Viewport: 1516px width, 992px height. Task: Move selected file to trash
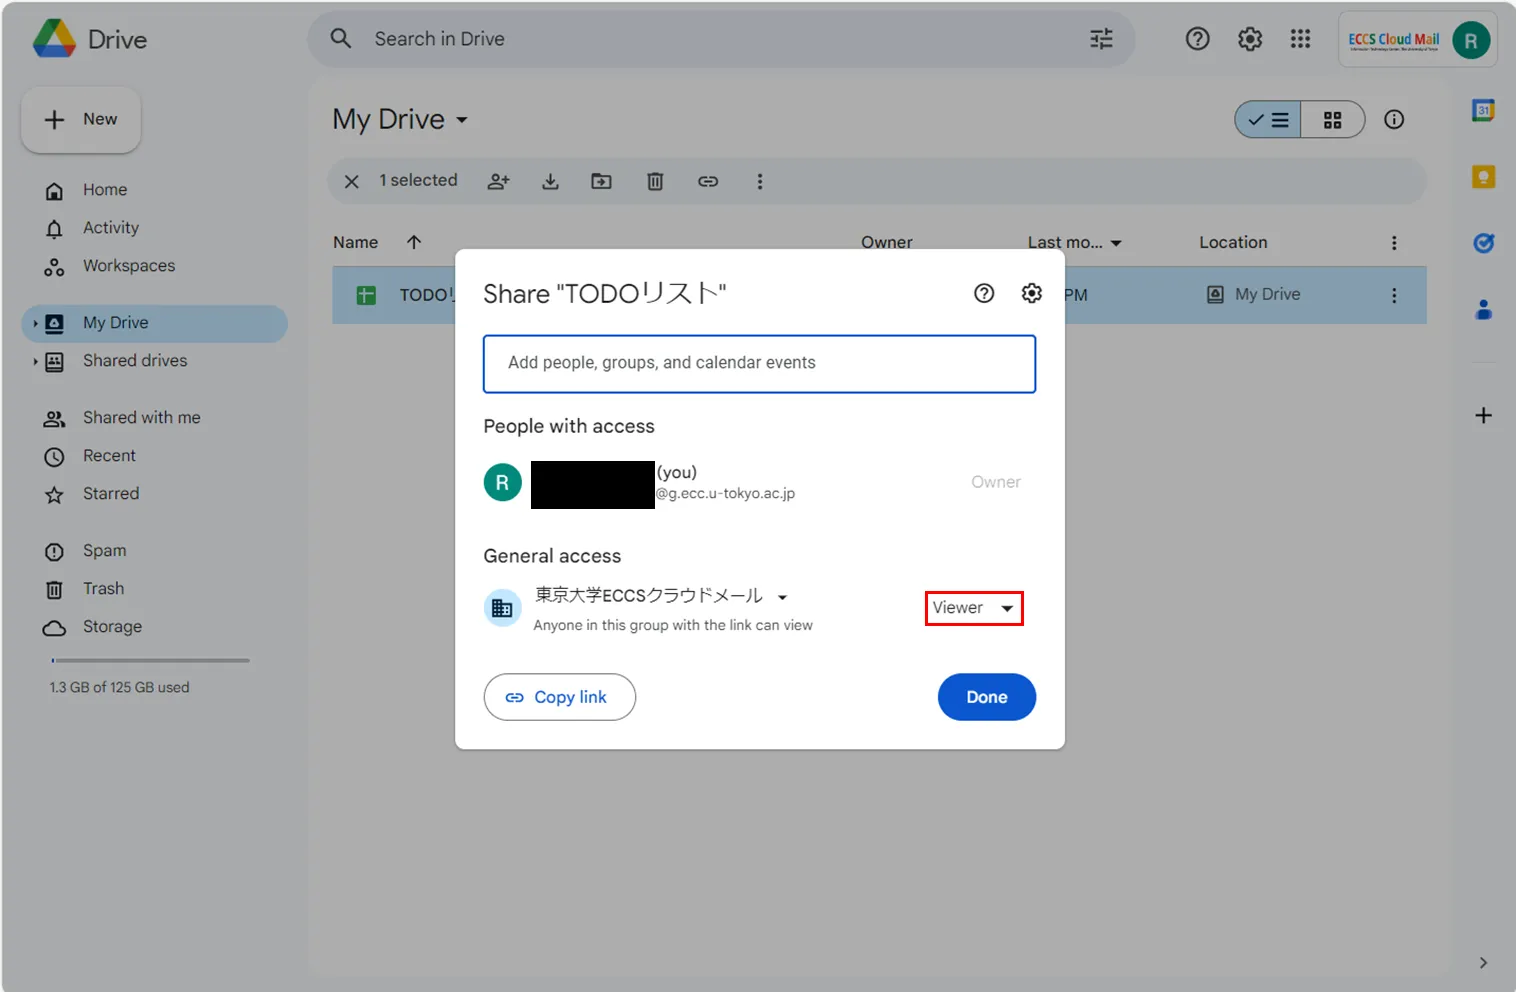[x=655, y=181]
